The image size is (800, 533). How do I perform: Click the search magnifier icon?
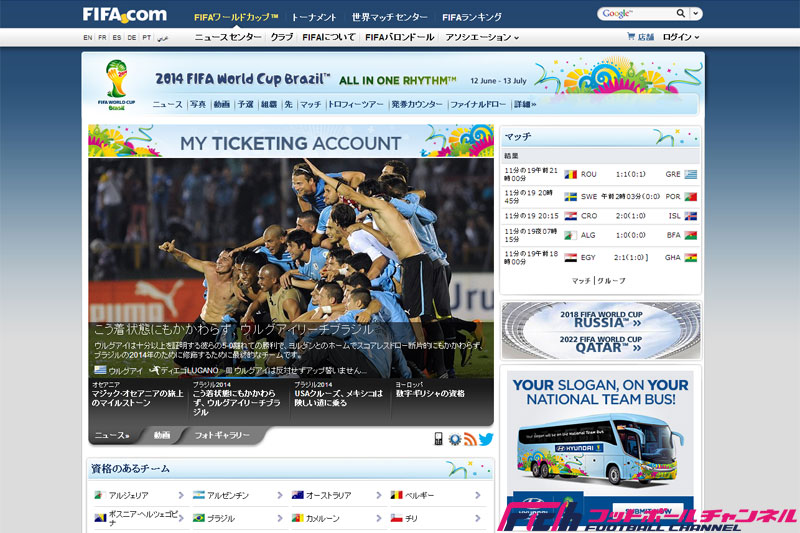pyautogui.click(x=681, y=14)
